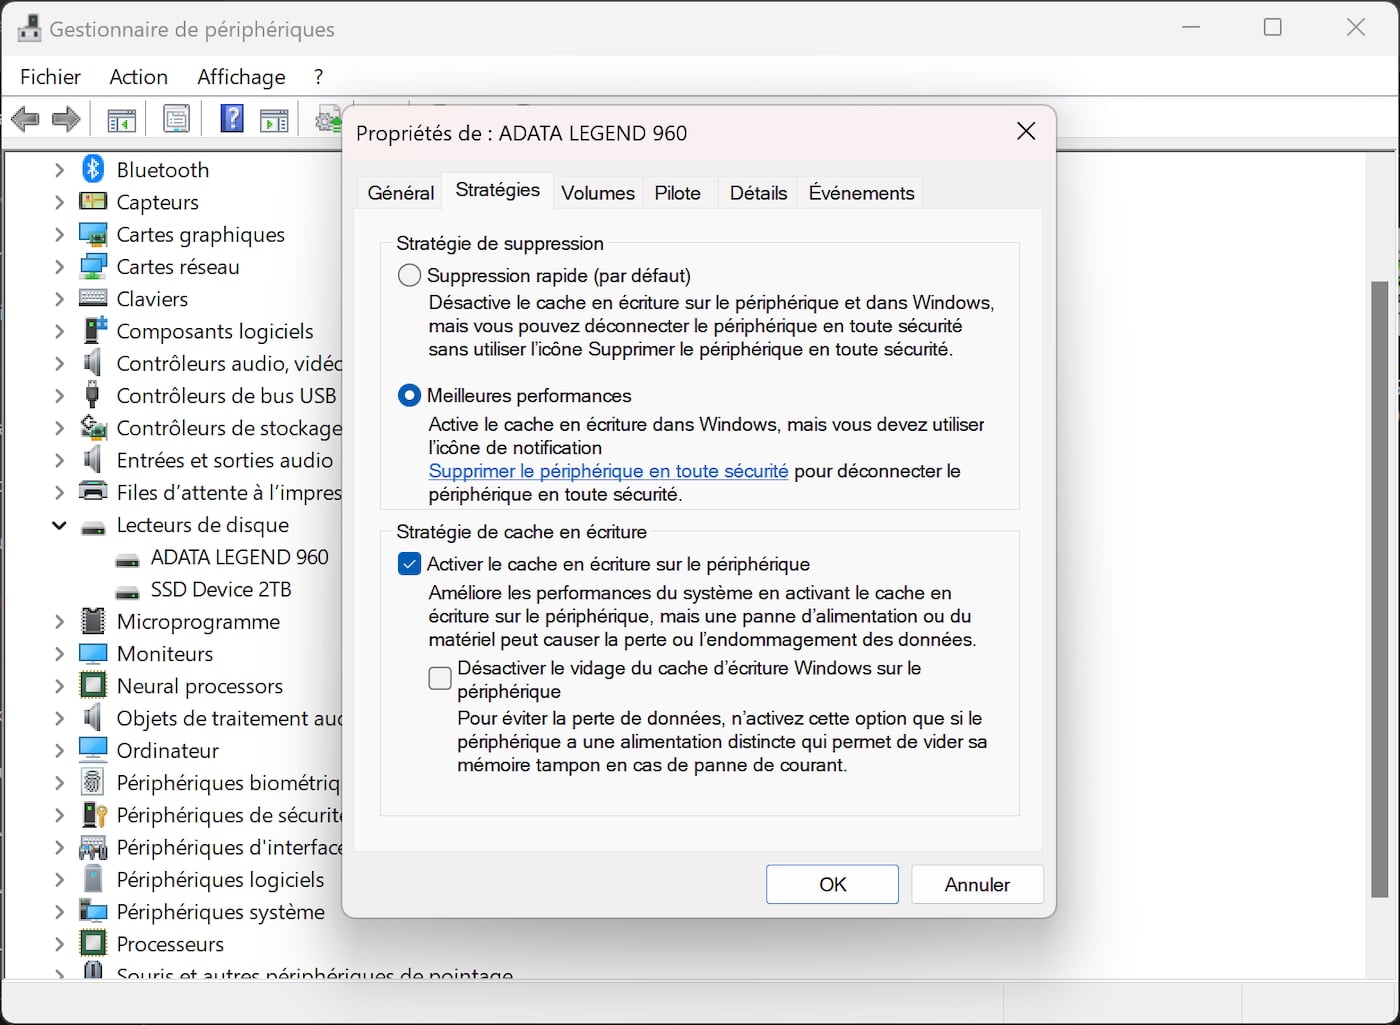Switch to the Volumes tab
1400x1025 pixels.
tap(598, 193)
